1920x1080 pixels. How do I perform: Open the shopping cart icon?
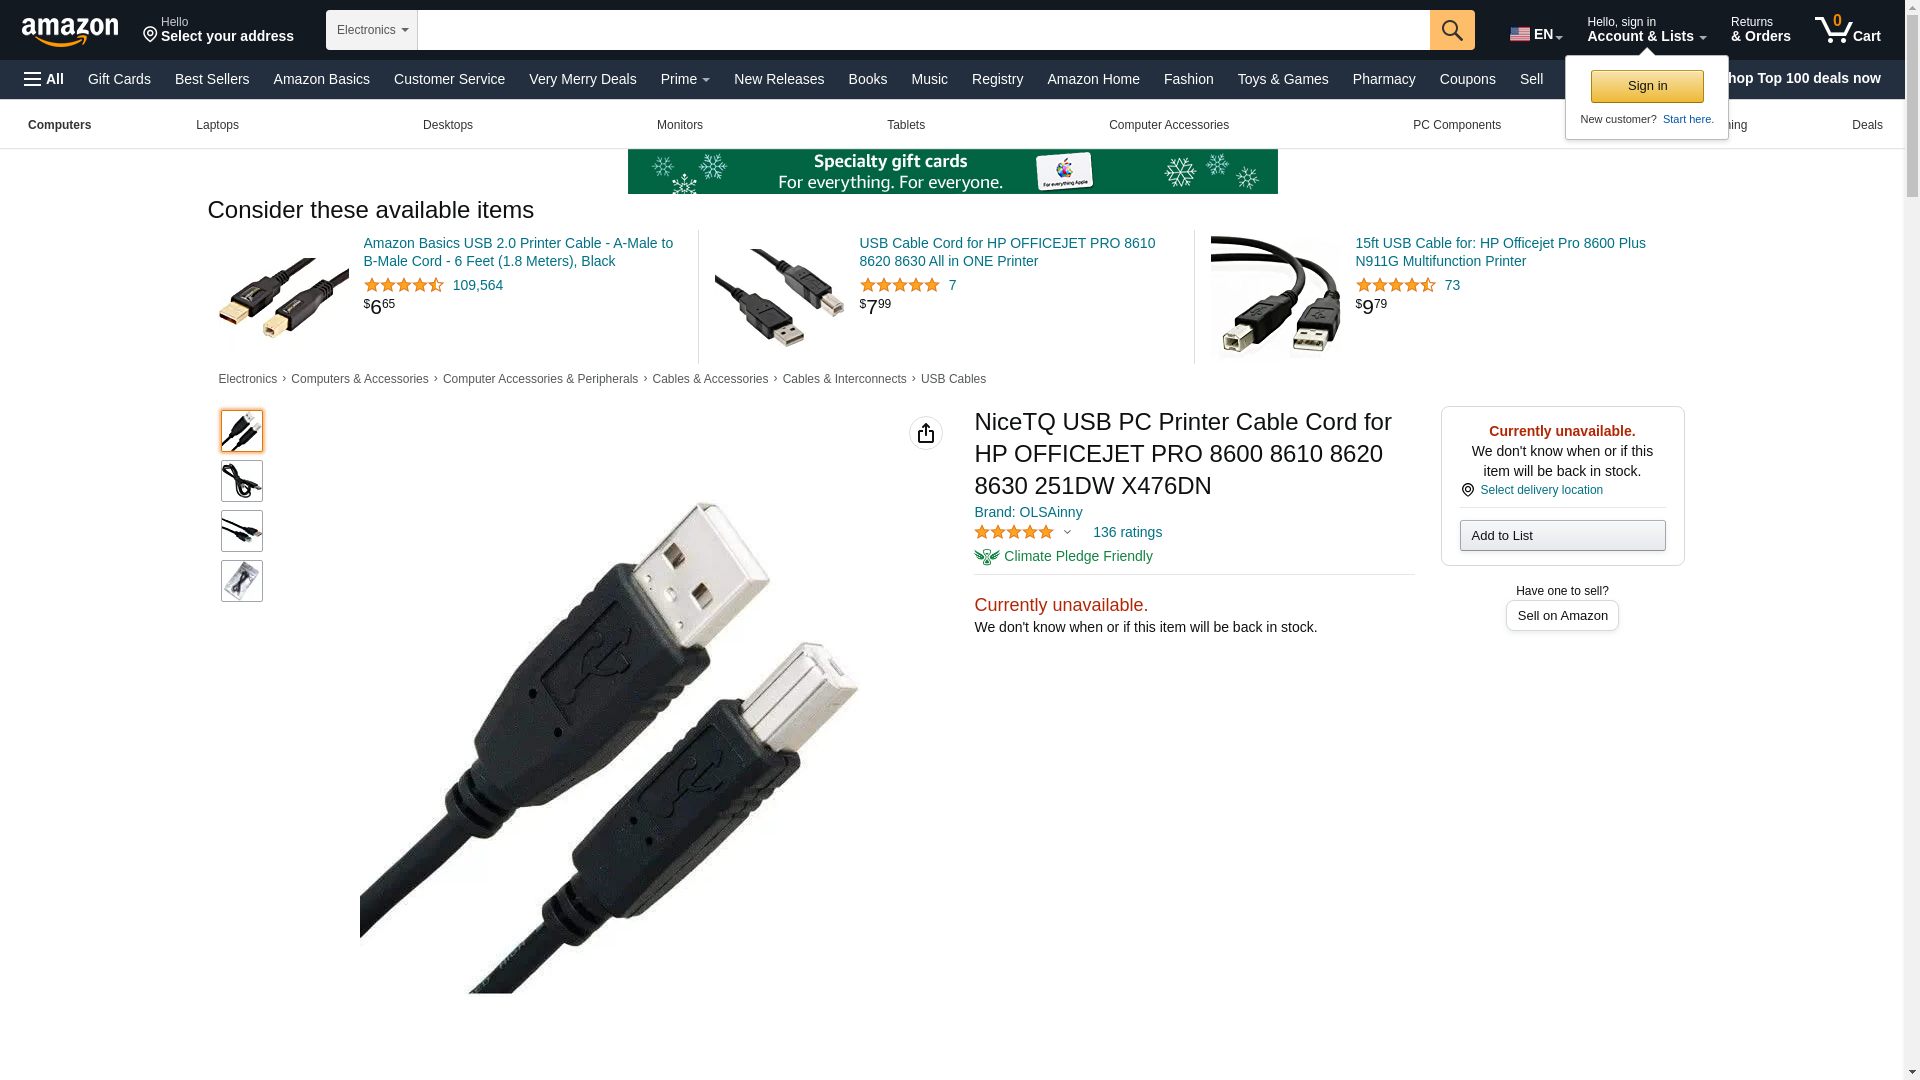tap(1848, 30)
